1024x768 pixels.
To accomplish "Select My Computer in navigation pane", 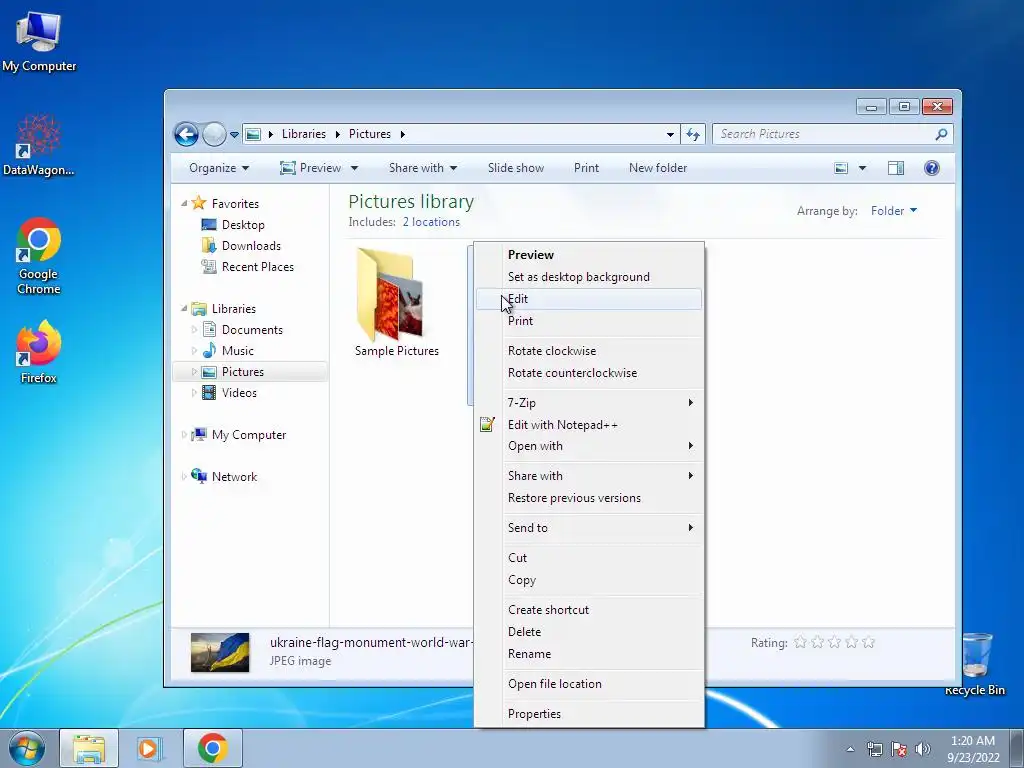I will tap(249, 435).
